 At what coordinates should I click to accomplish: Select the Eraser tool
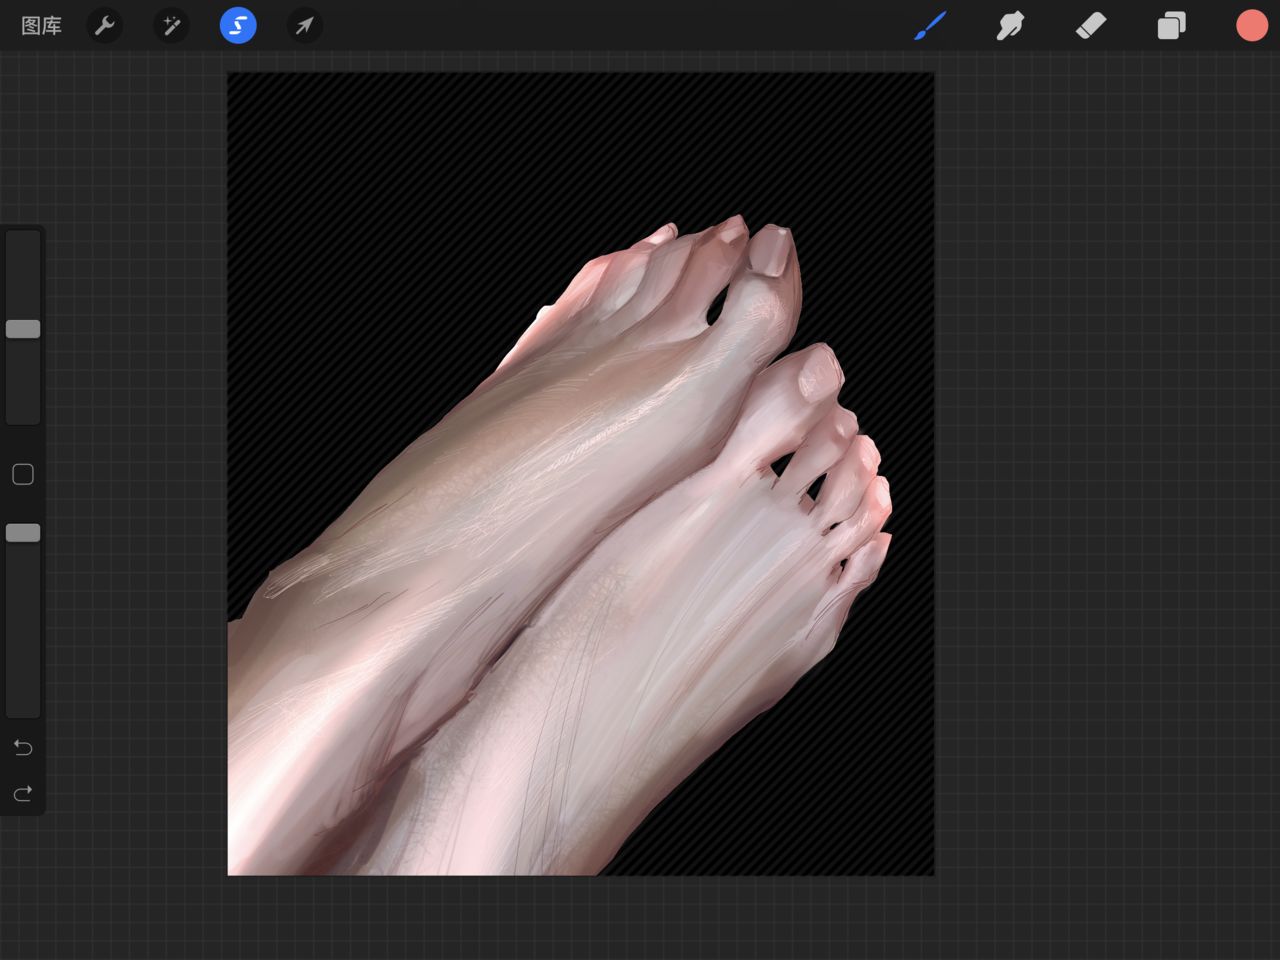pos(1091,26)
